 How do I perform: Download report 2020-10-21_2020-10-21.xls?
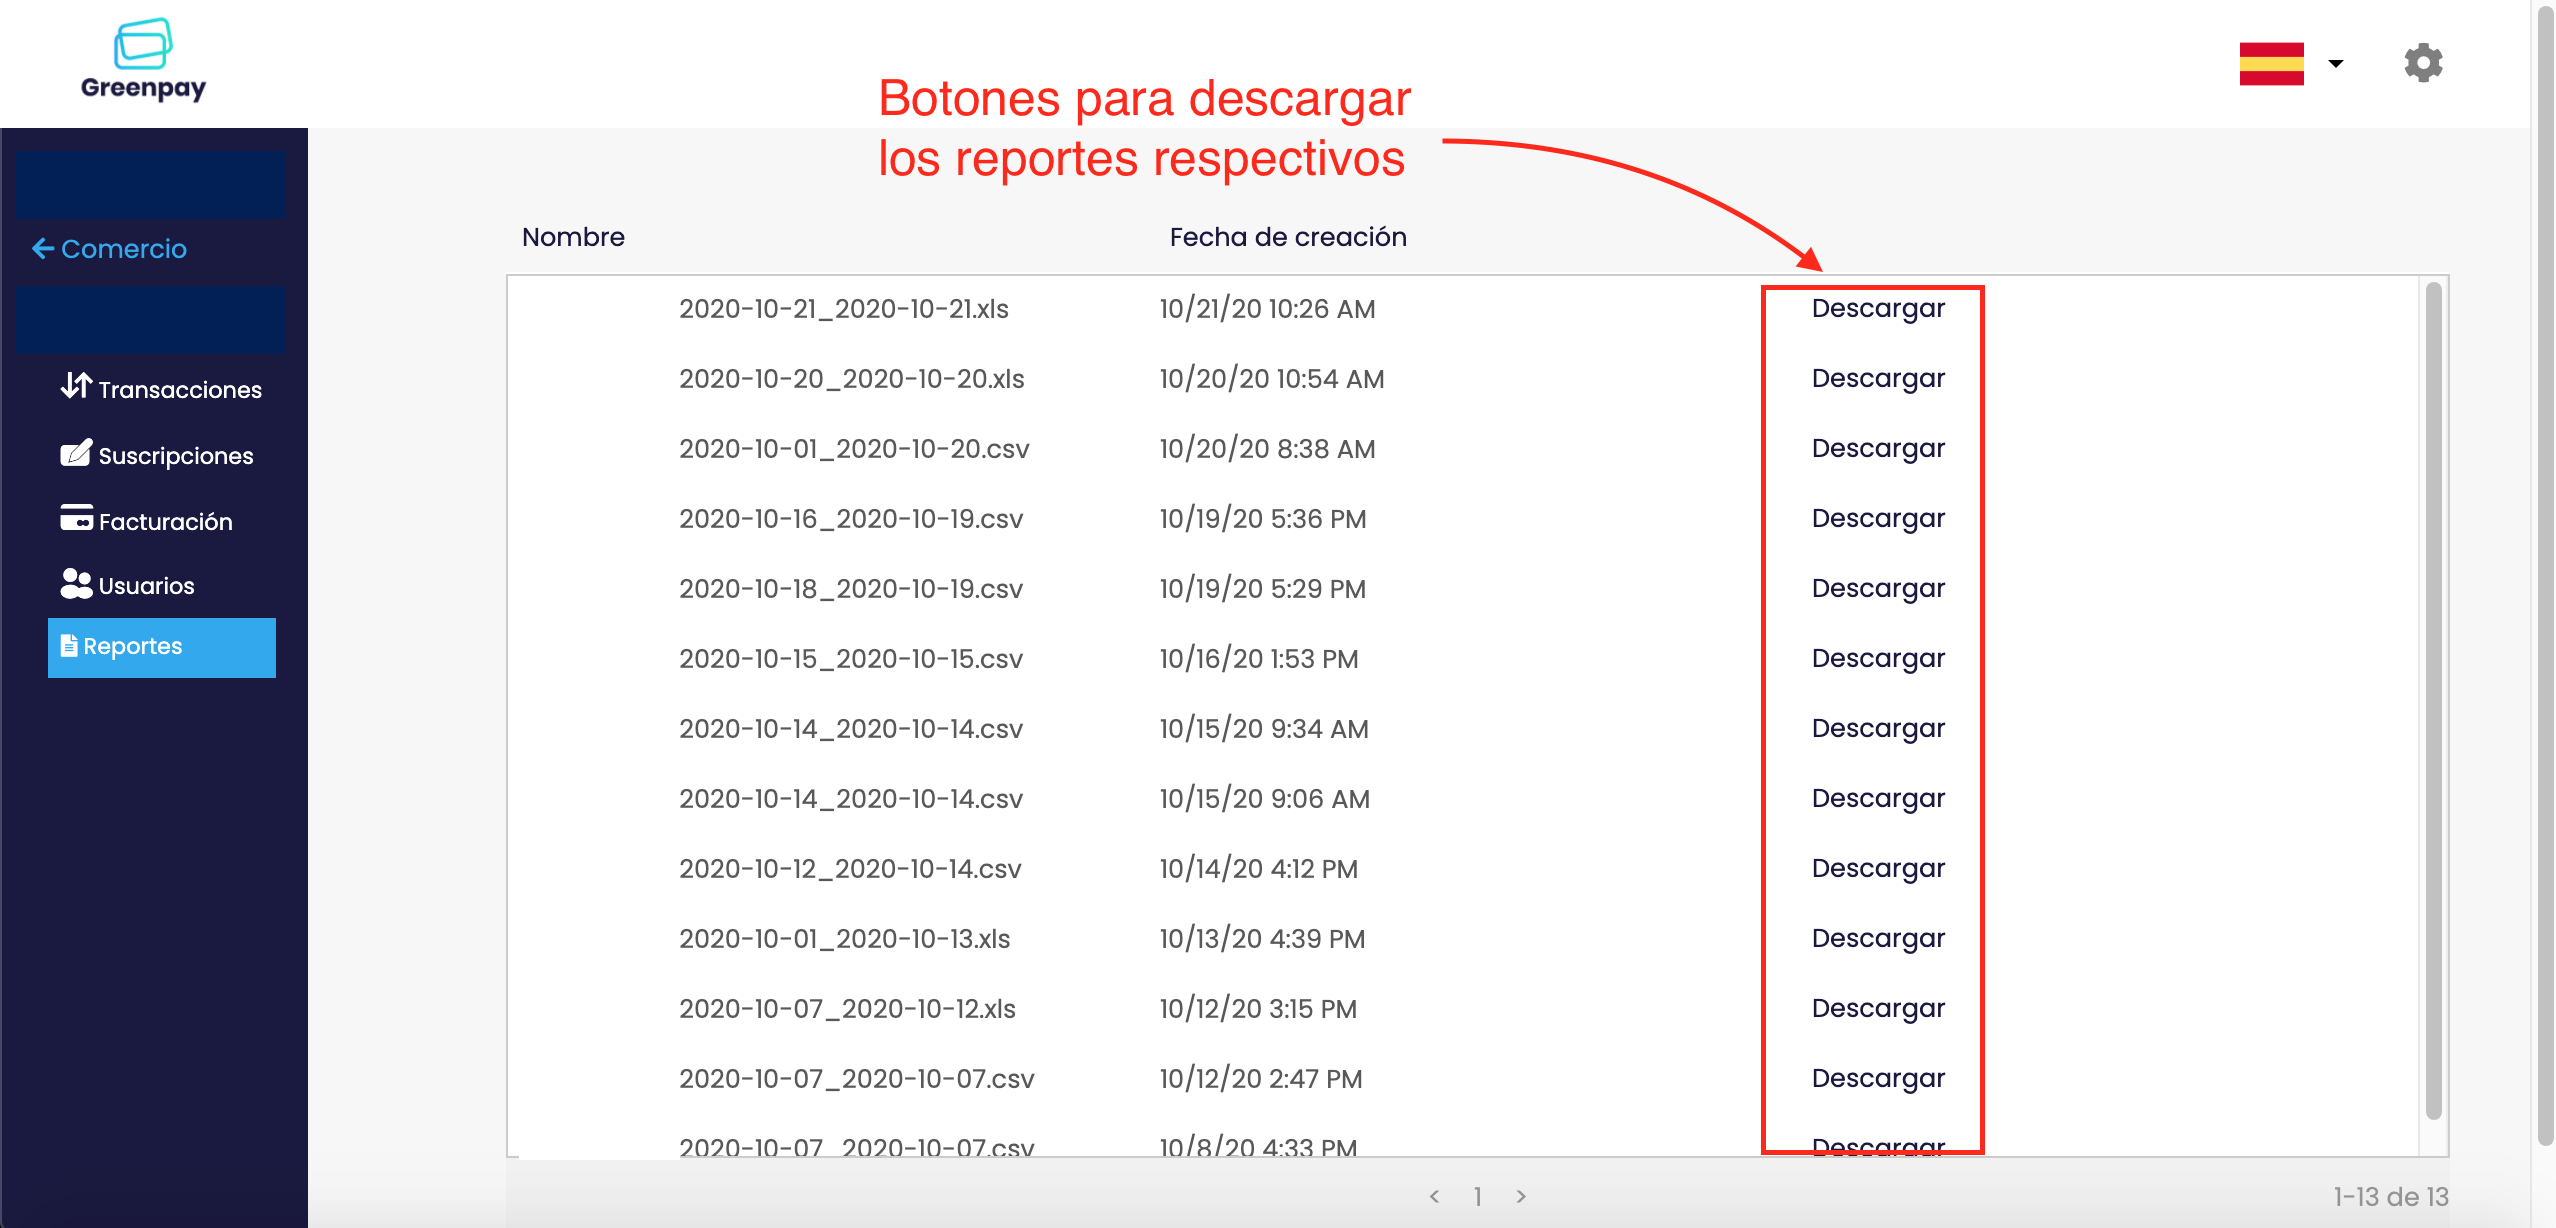point(1877,308)
